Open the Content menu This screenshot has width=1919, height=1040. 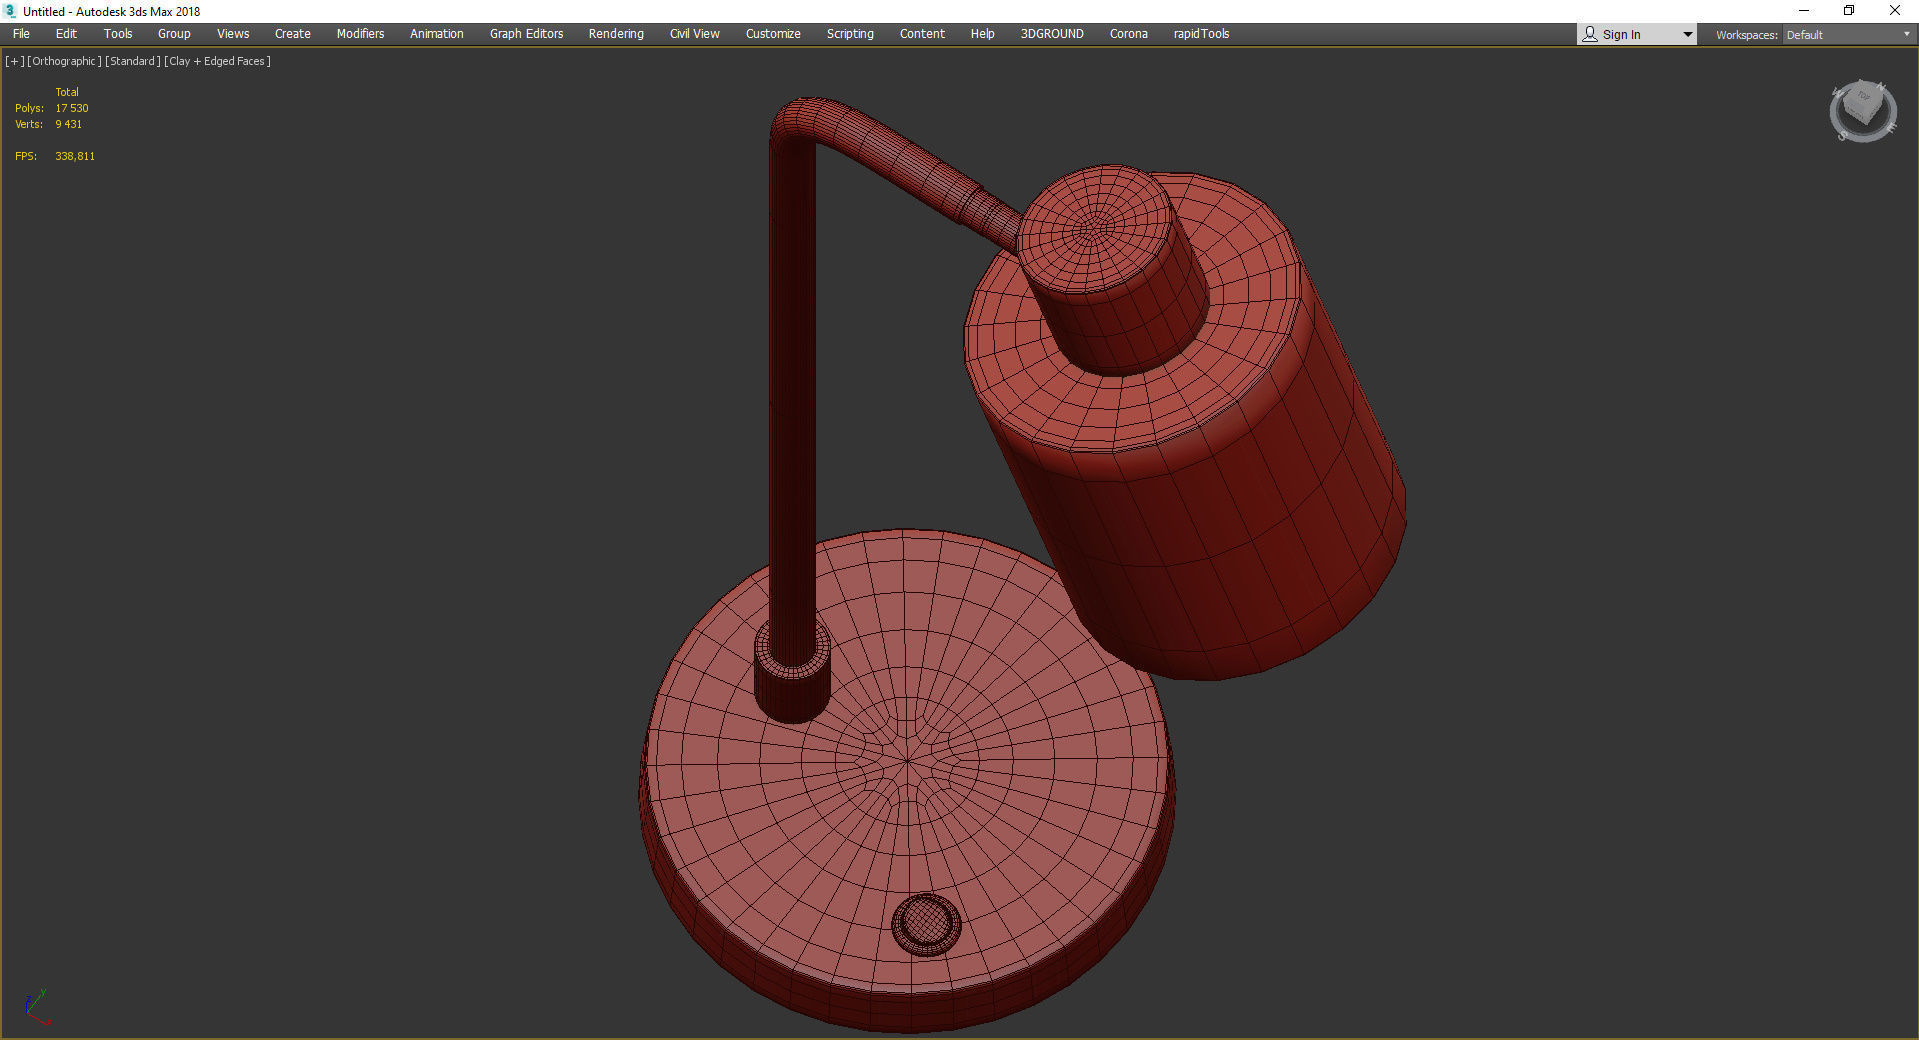click(x=922, y=34)
